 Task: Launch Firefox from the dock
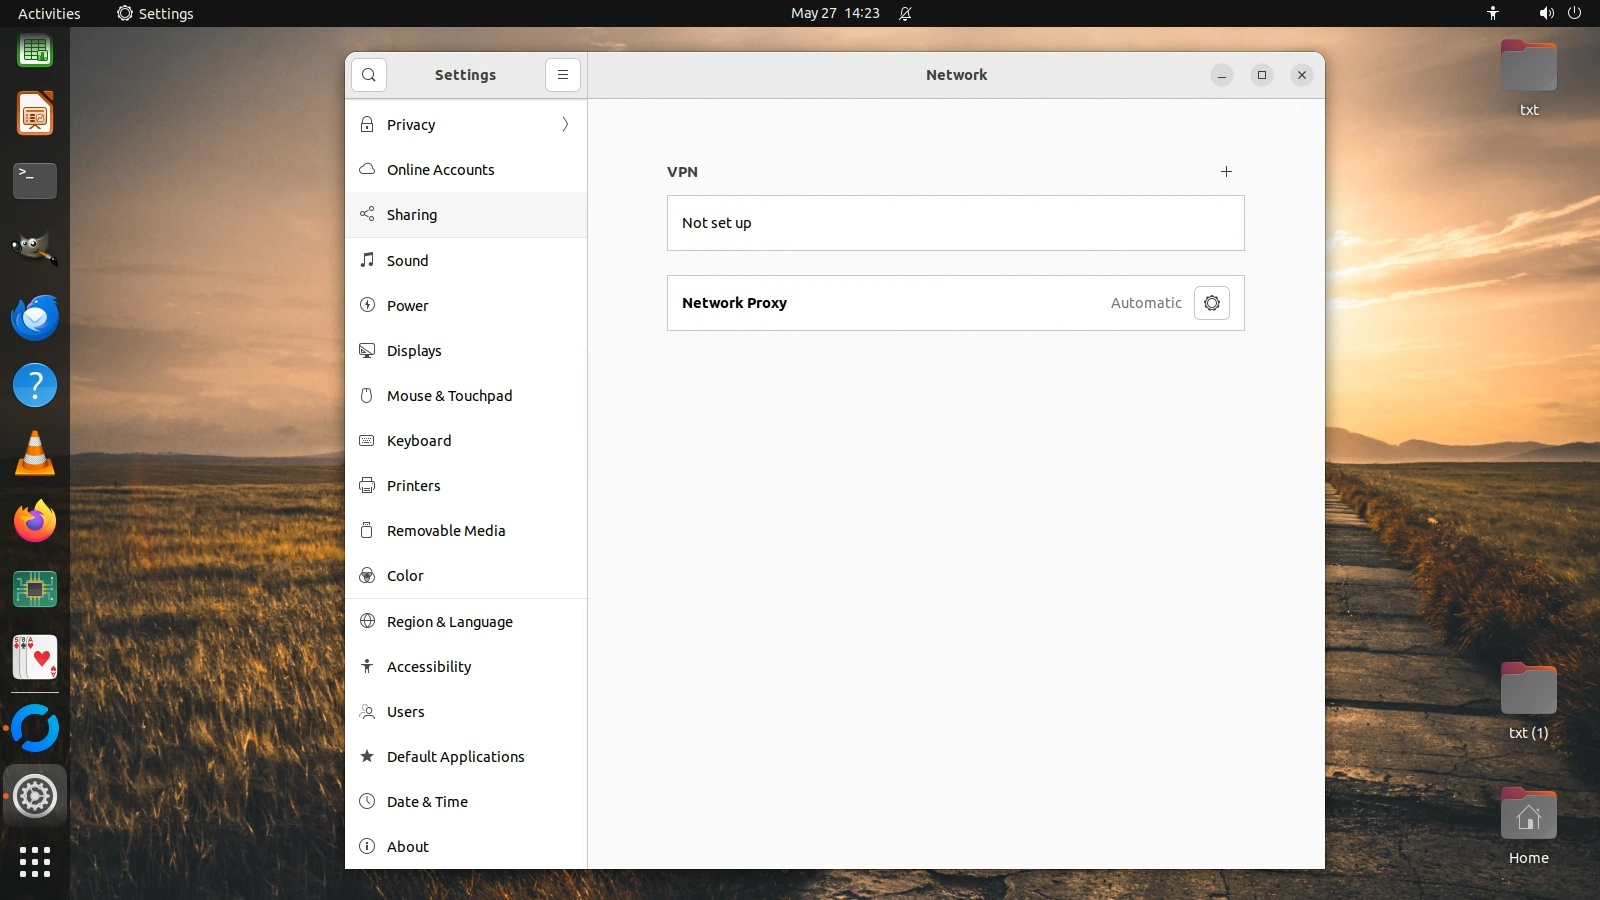[x=35, y=522]
